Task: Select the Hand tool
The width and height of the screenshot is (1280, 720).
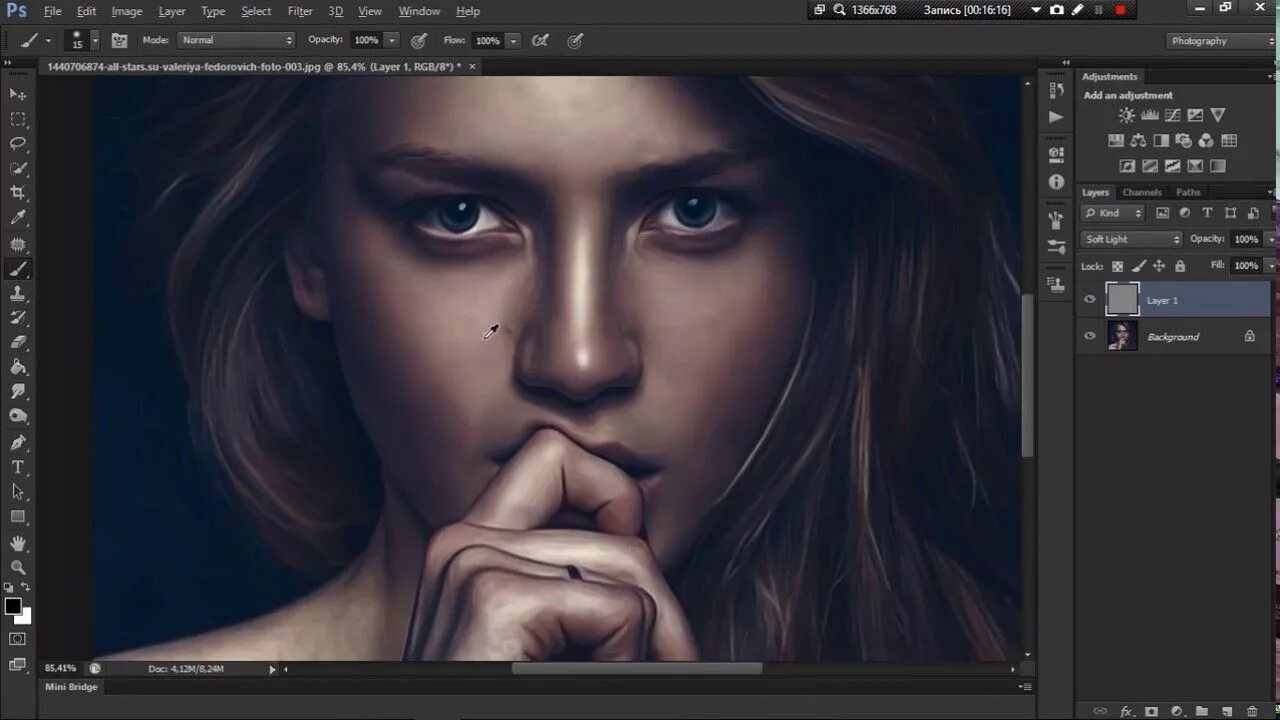Action: coord(18,543)
